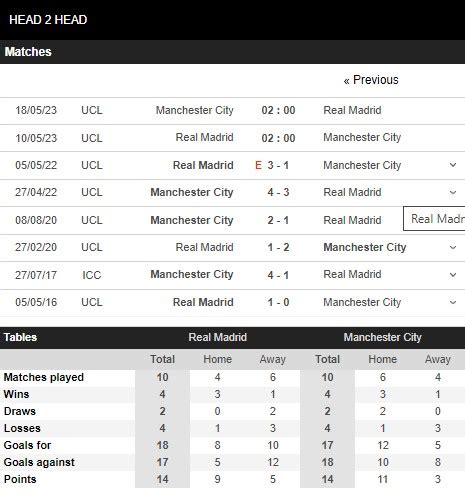Expand the 27/02/20 match details chevron
The image size is (465, 503).
pyautogui.click(x=453, y=247)
